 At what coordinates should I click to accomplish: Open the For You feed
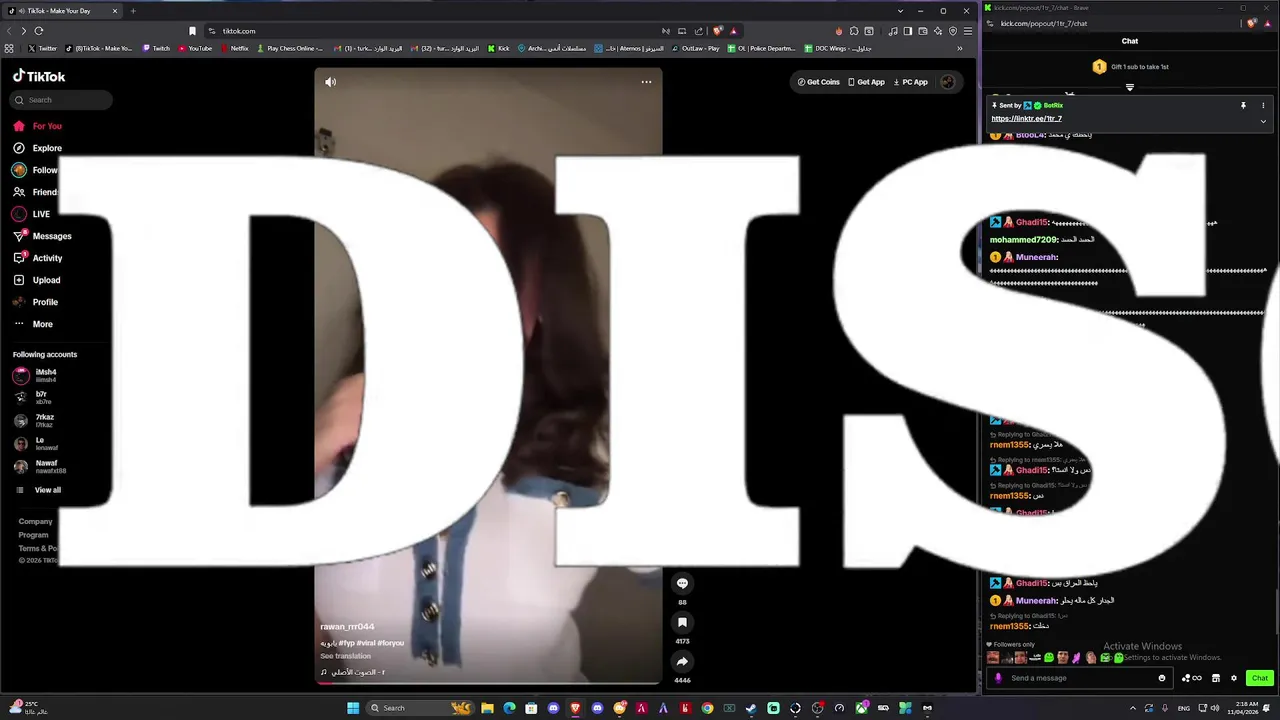coord(38,126)
